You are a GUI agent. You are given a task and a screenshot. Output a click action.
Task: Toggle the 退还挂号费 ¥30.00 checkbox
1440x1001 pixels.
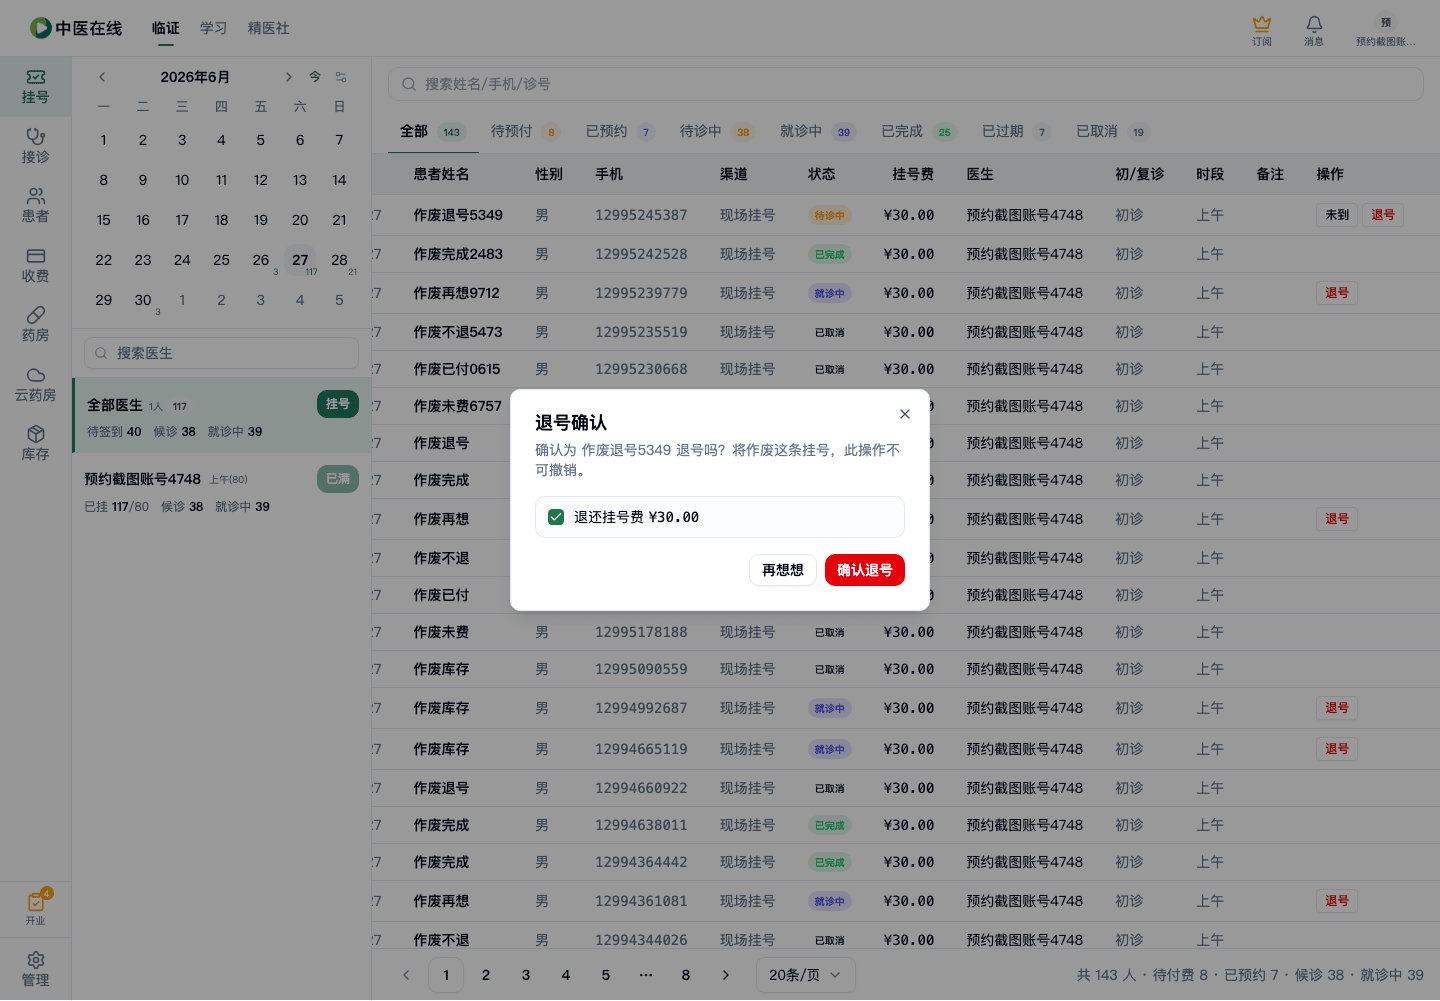coord(556,517)
